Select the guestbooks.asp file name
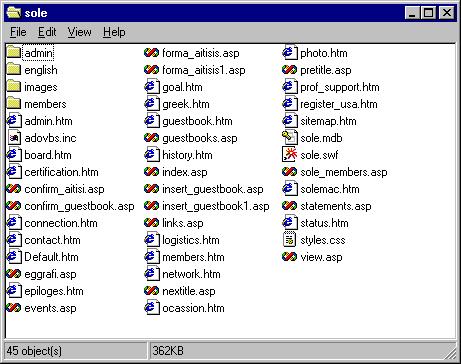The height and width of the screenshot is (364, 461). [200, 138]
